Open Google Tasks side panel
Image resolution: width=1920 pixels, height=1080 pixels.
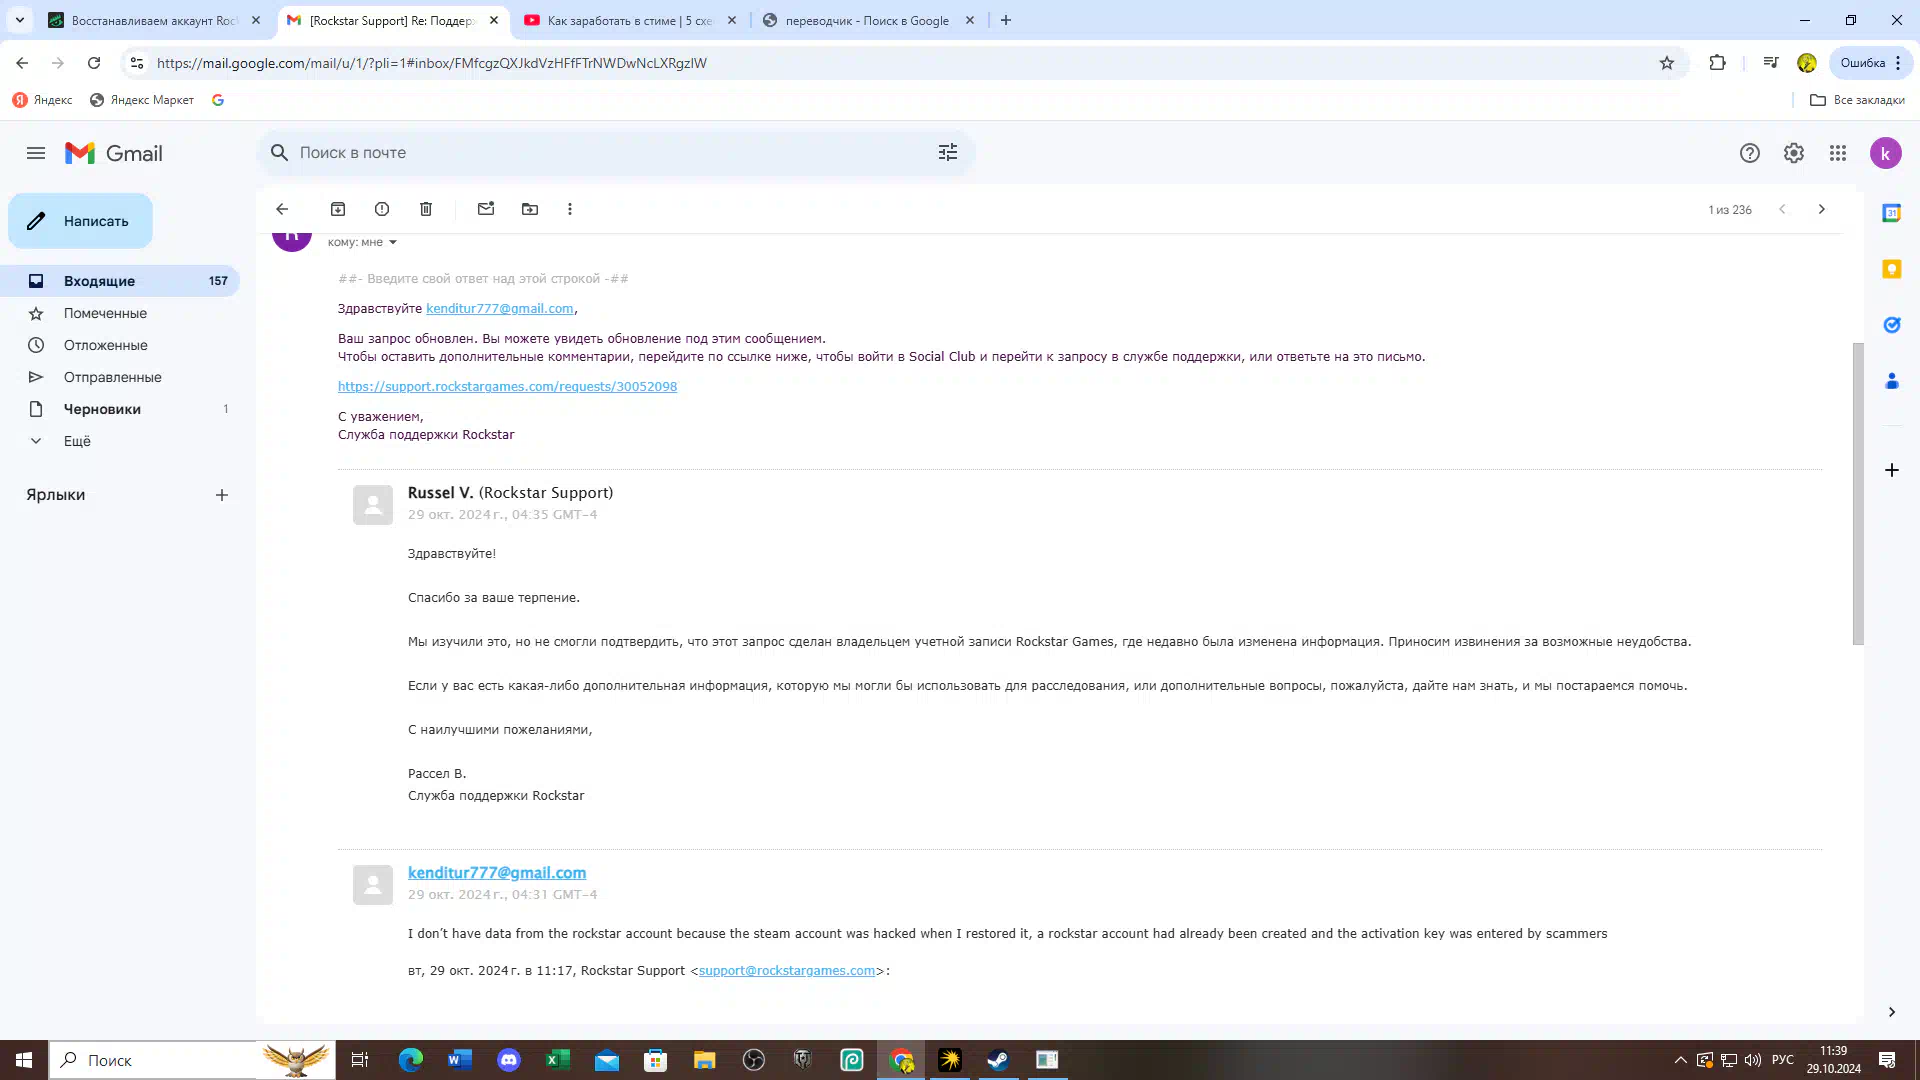[1891, 325]
